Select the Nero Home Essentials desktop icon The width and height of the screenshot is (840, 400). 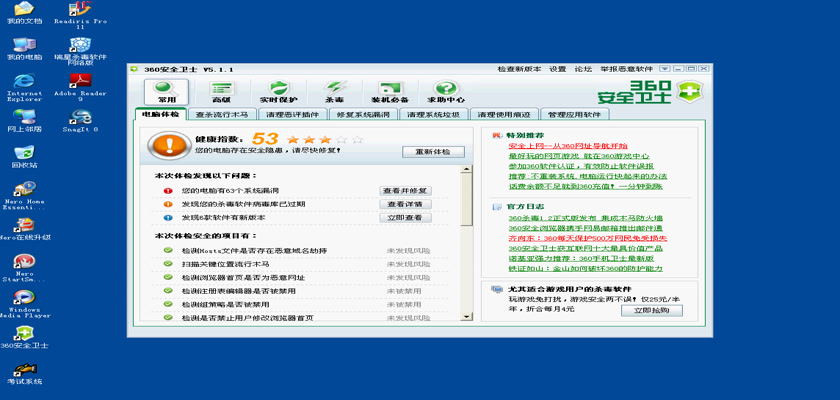click(x=24, y=195)
